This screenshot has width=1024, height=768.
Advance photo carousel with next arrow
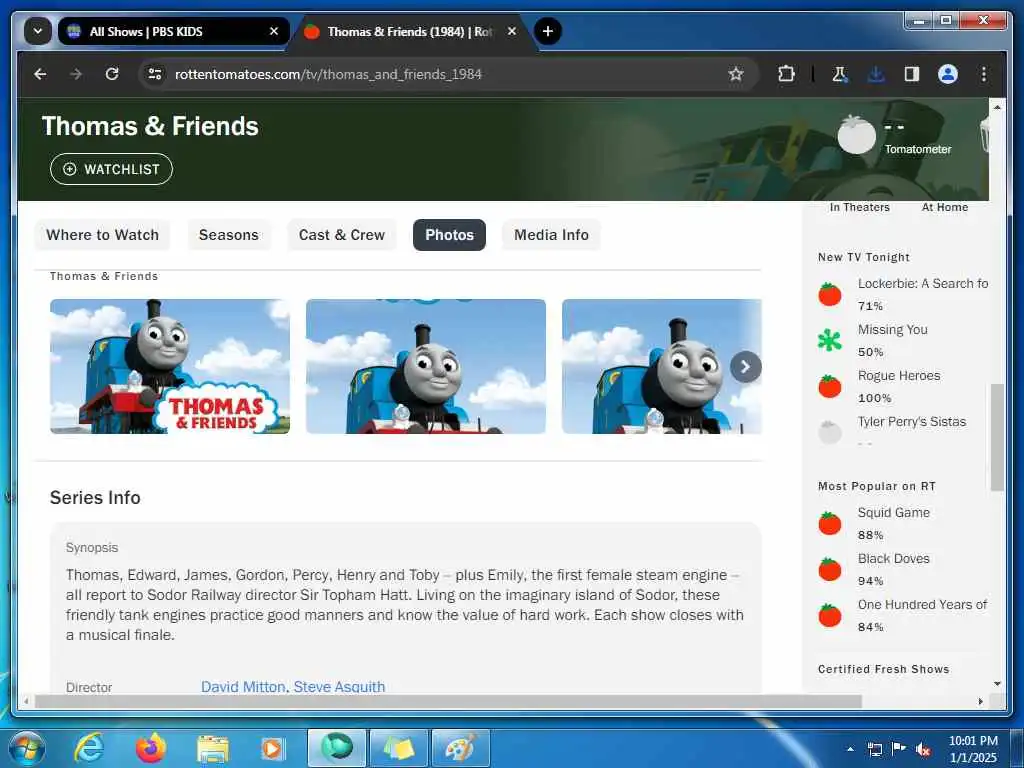click(746, 367)
